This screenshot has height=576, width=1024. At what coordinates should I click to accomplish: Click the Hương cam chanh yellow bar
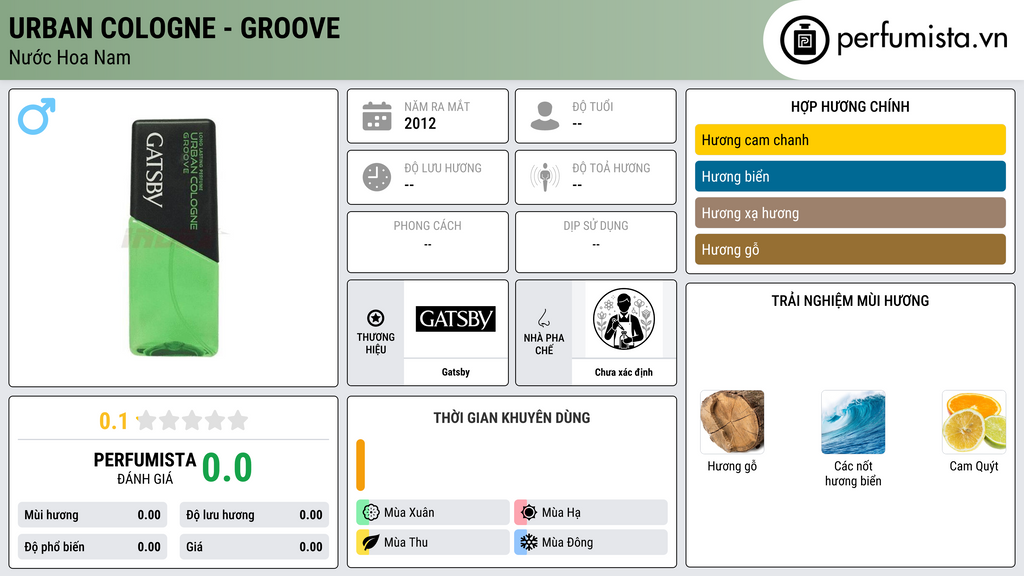pos(850,140)
